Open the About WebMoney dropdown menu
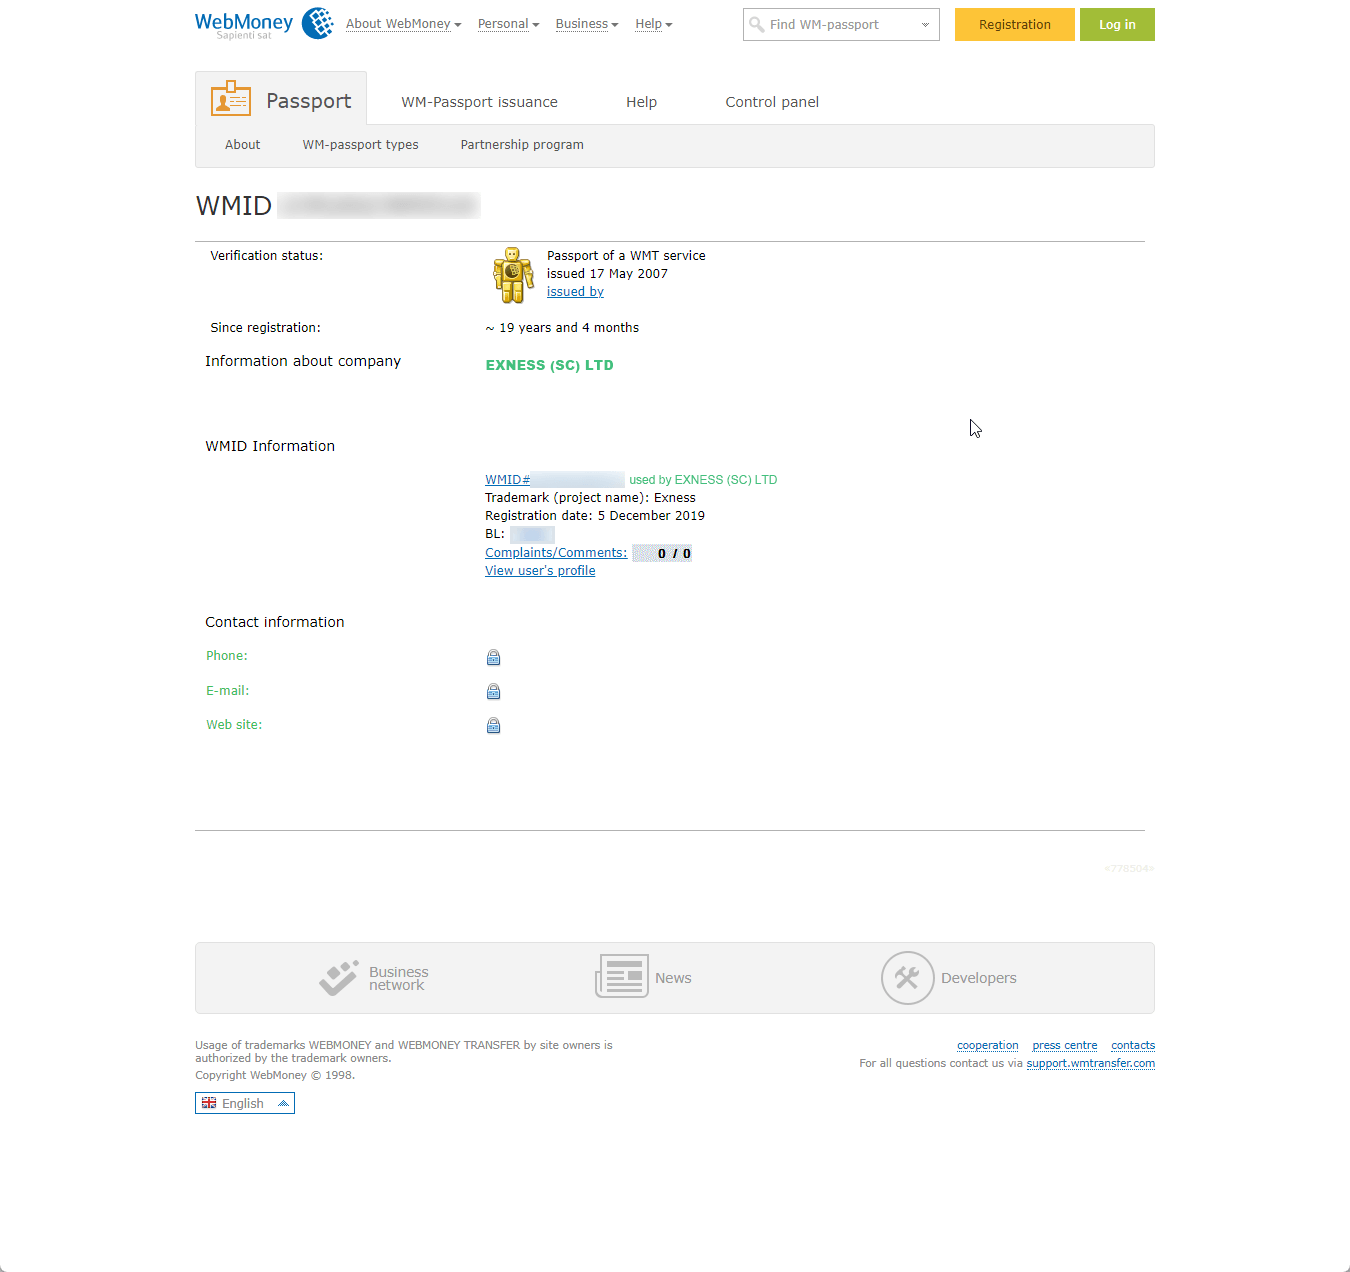The width and height of the screenshot is (1350, 1272). (x=402, y=23)
